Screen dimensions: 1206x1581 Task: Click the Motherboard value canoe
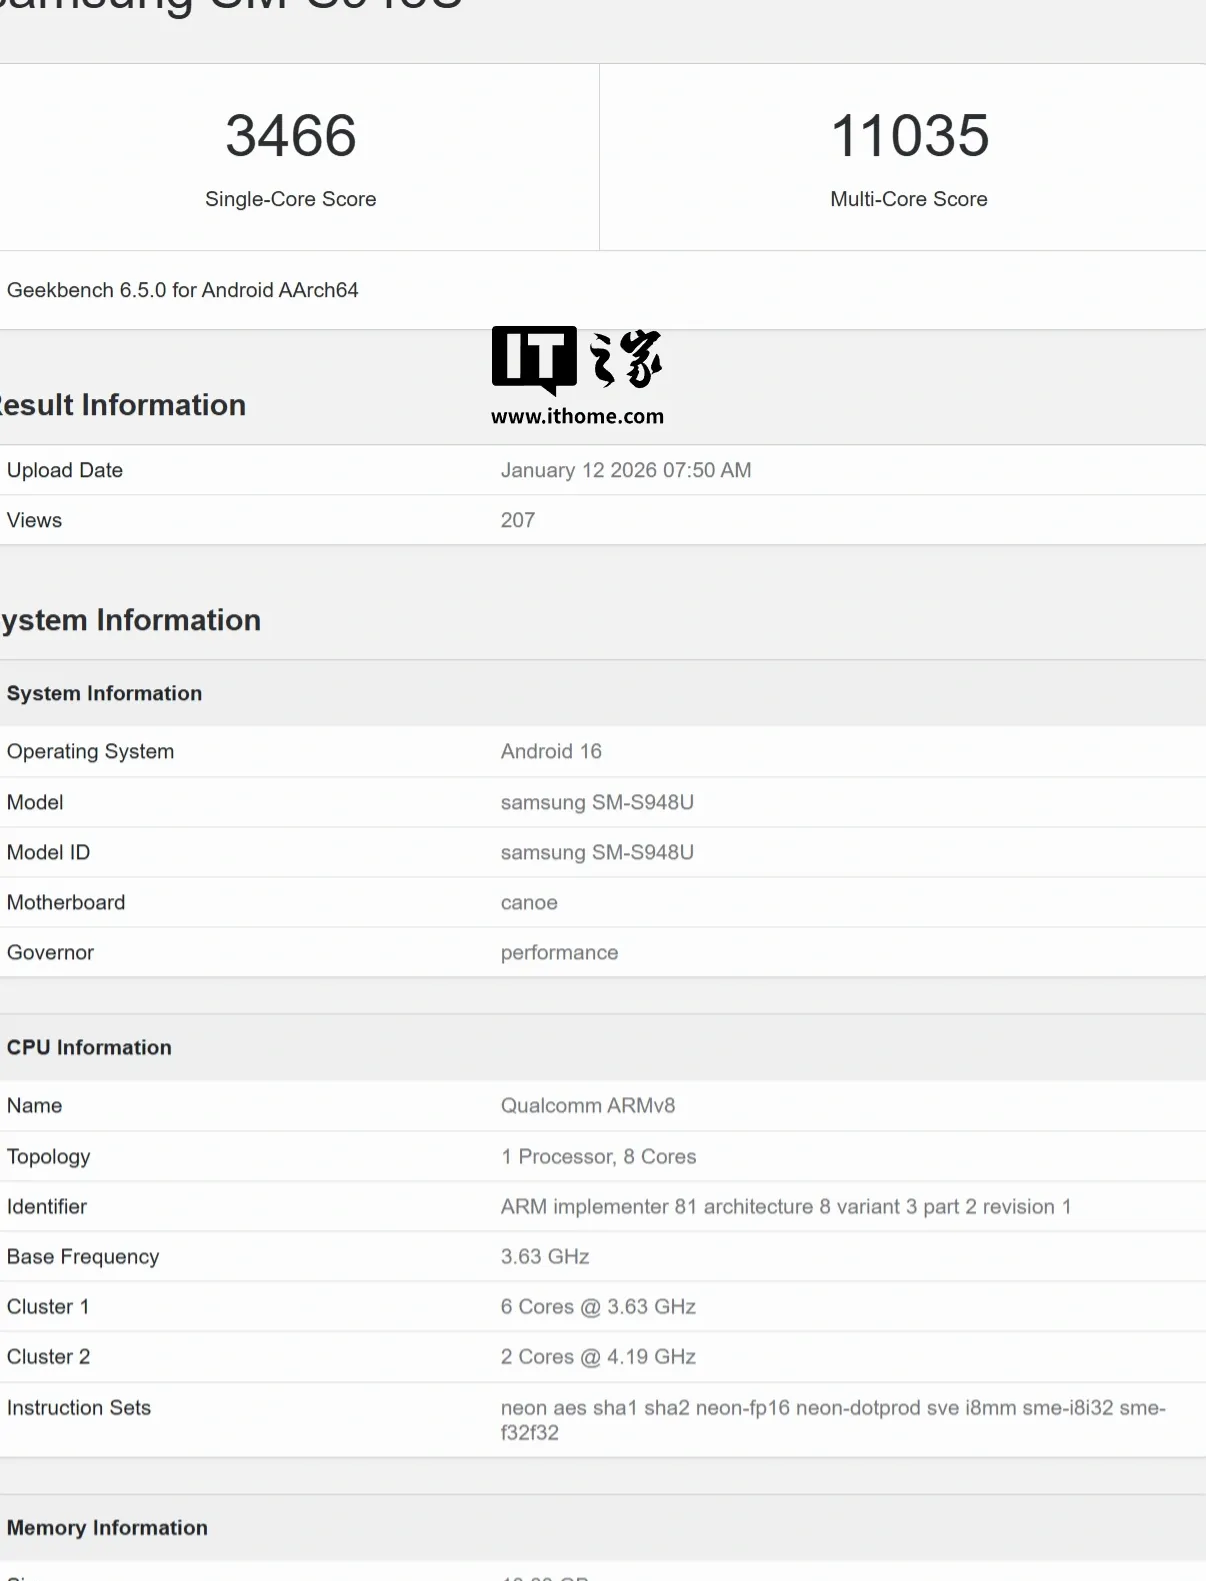529,902
